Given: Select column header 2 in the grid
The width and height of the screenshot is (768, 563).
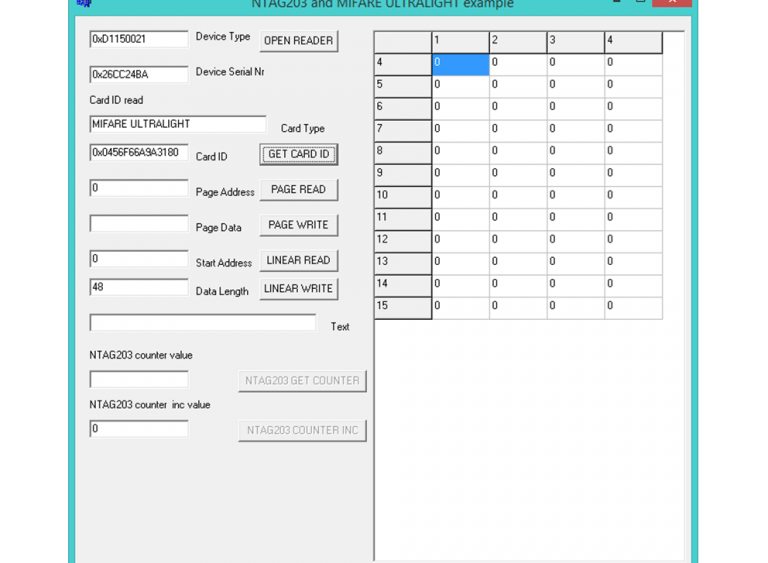Looking at the screenshot, I should click(518, 42).
